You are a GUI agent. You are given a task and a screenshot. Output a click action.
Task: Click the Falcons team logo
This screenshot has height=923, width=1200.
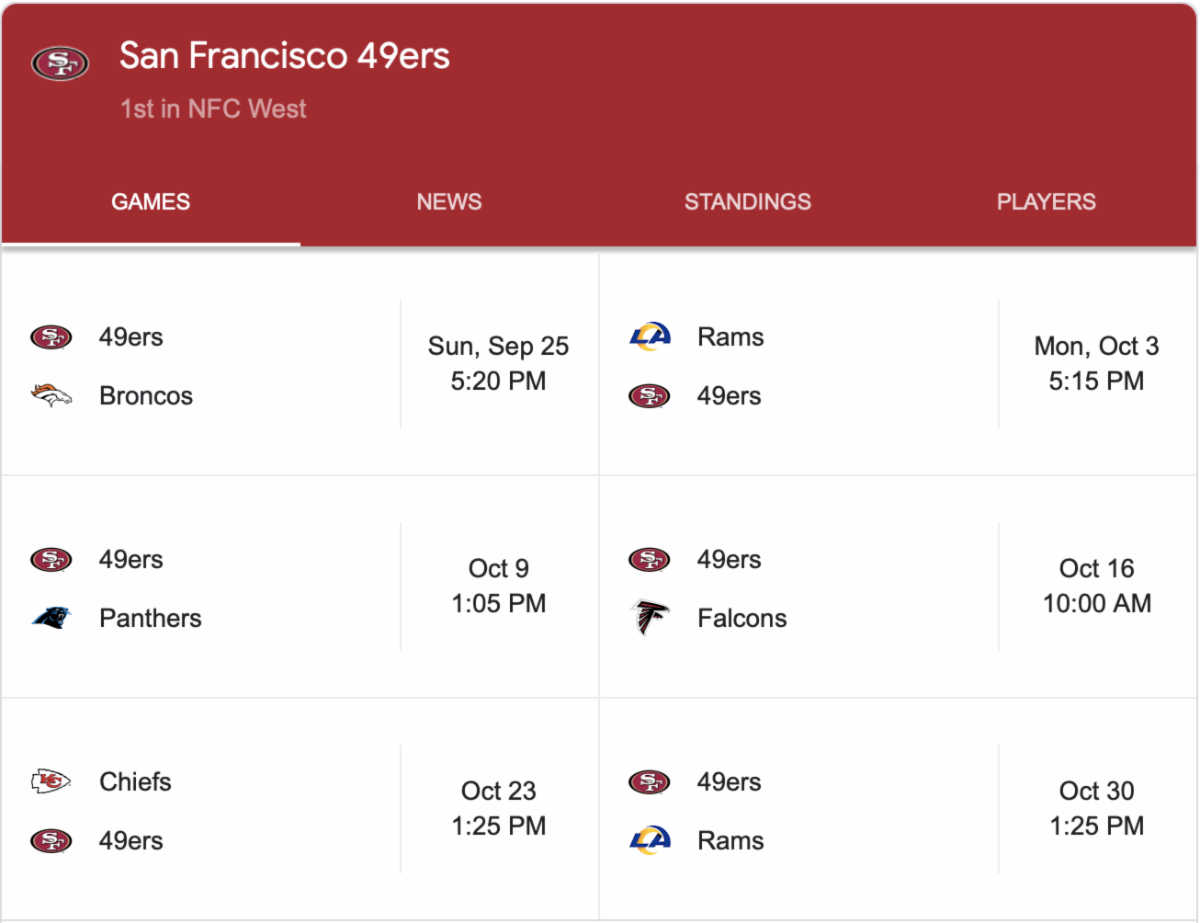(x=650, y=618)
